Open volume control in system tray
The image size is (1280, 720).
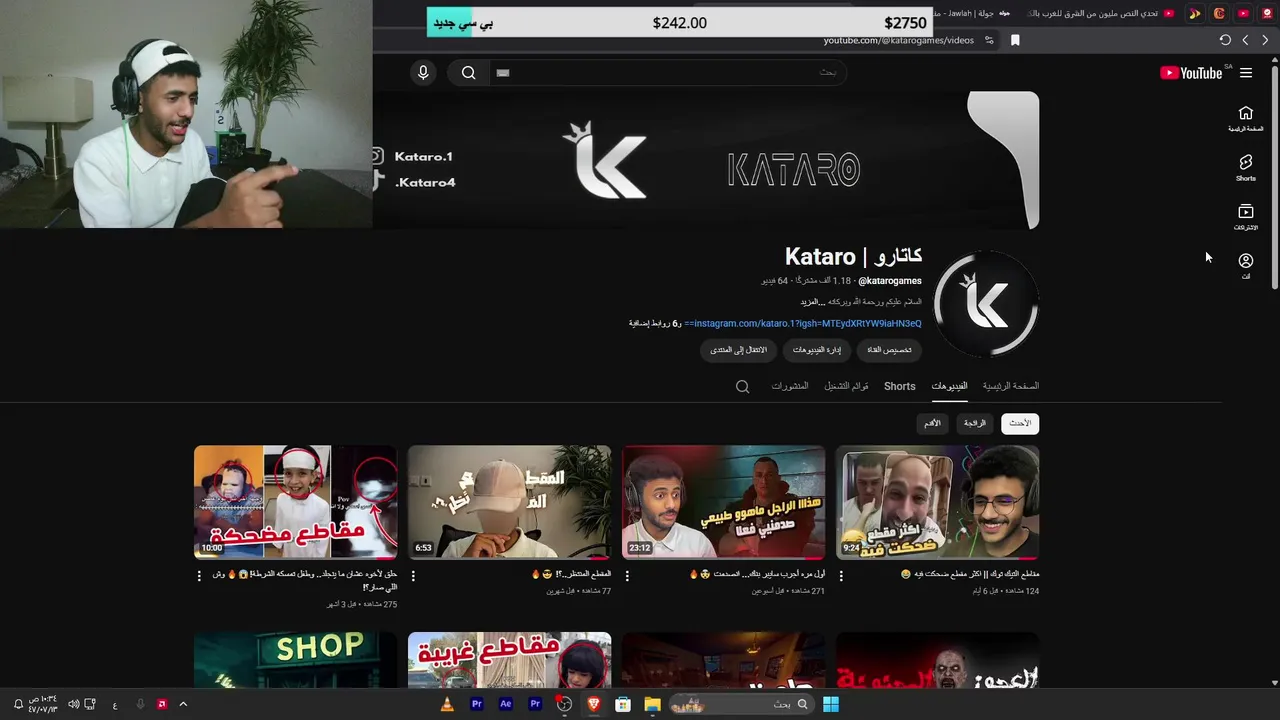point(73,704)
